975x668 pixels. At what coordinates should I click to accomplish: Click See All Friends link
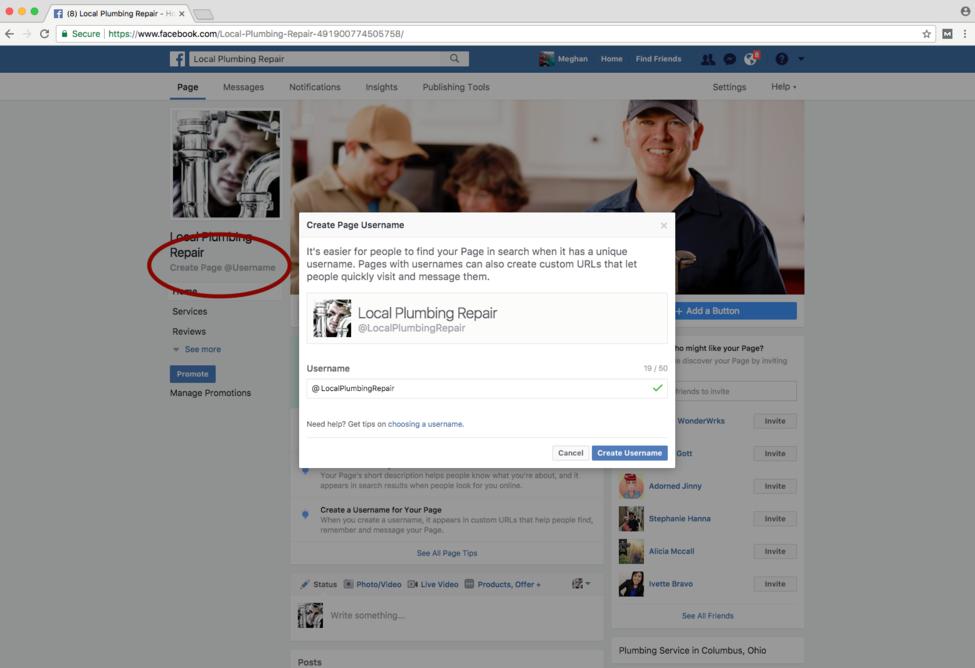[708, 616]
